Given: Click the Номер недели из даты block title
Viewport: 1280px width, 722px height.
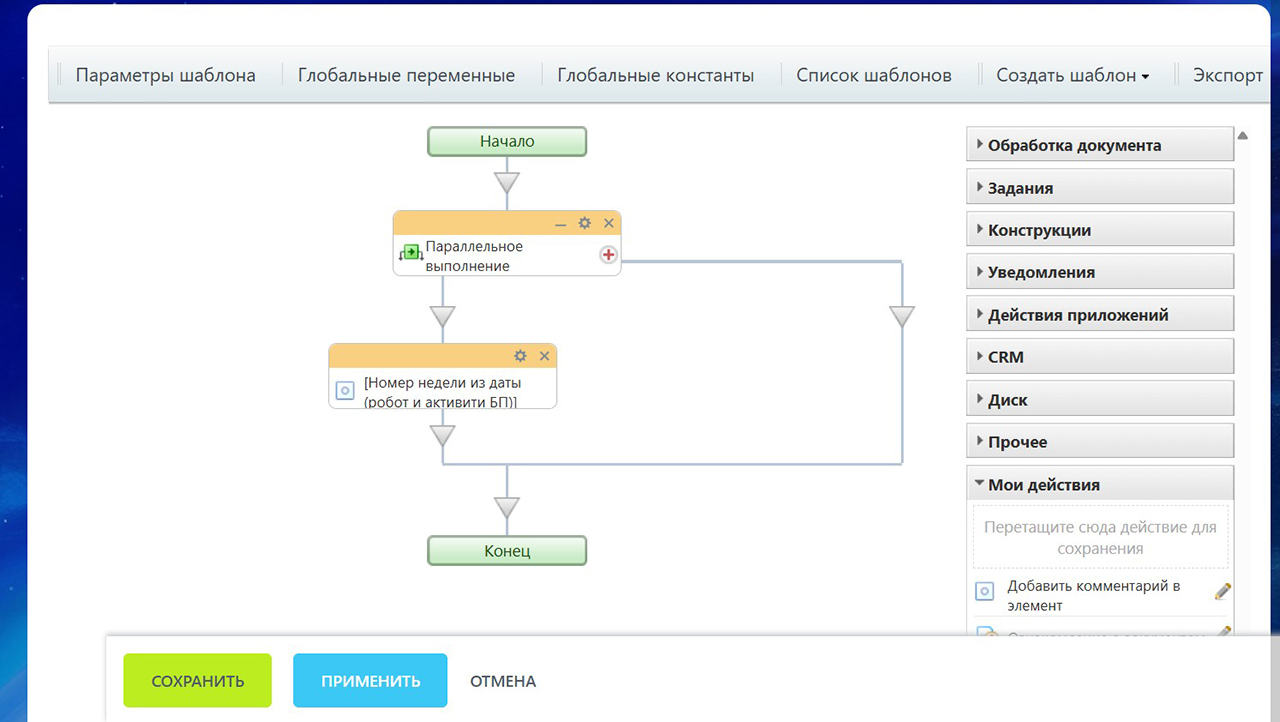Looking at the screenshot, I should (x=442, y=392).
